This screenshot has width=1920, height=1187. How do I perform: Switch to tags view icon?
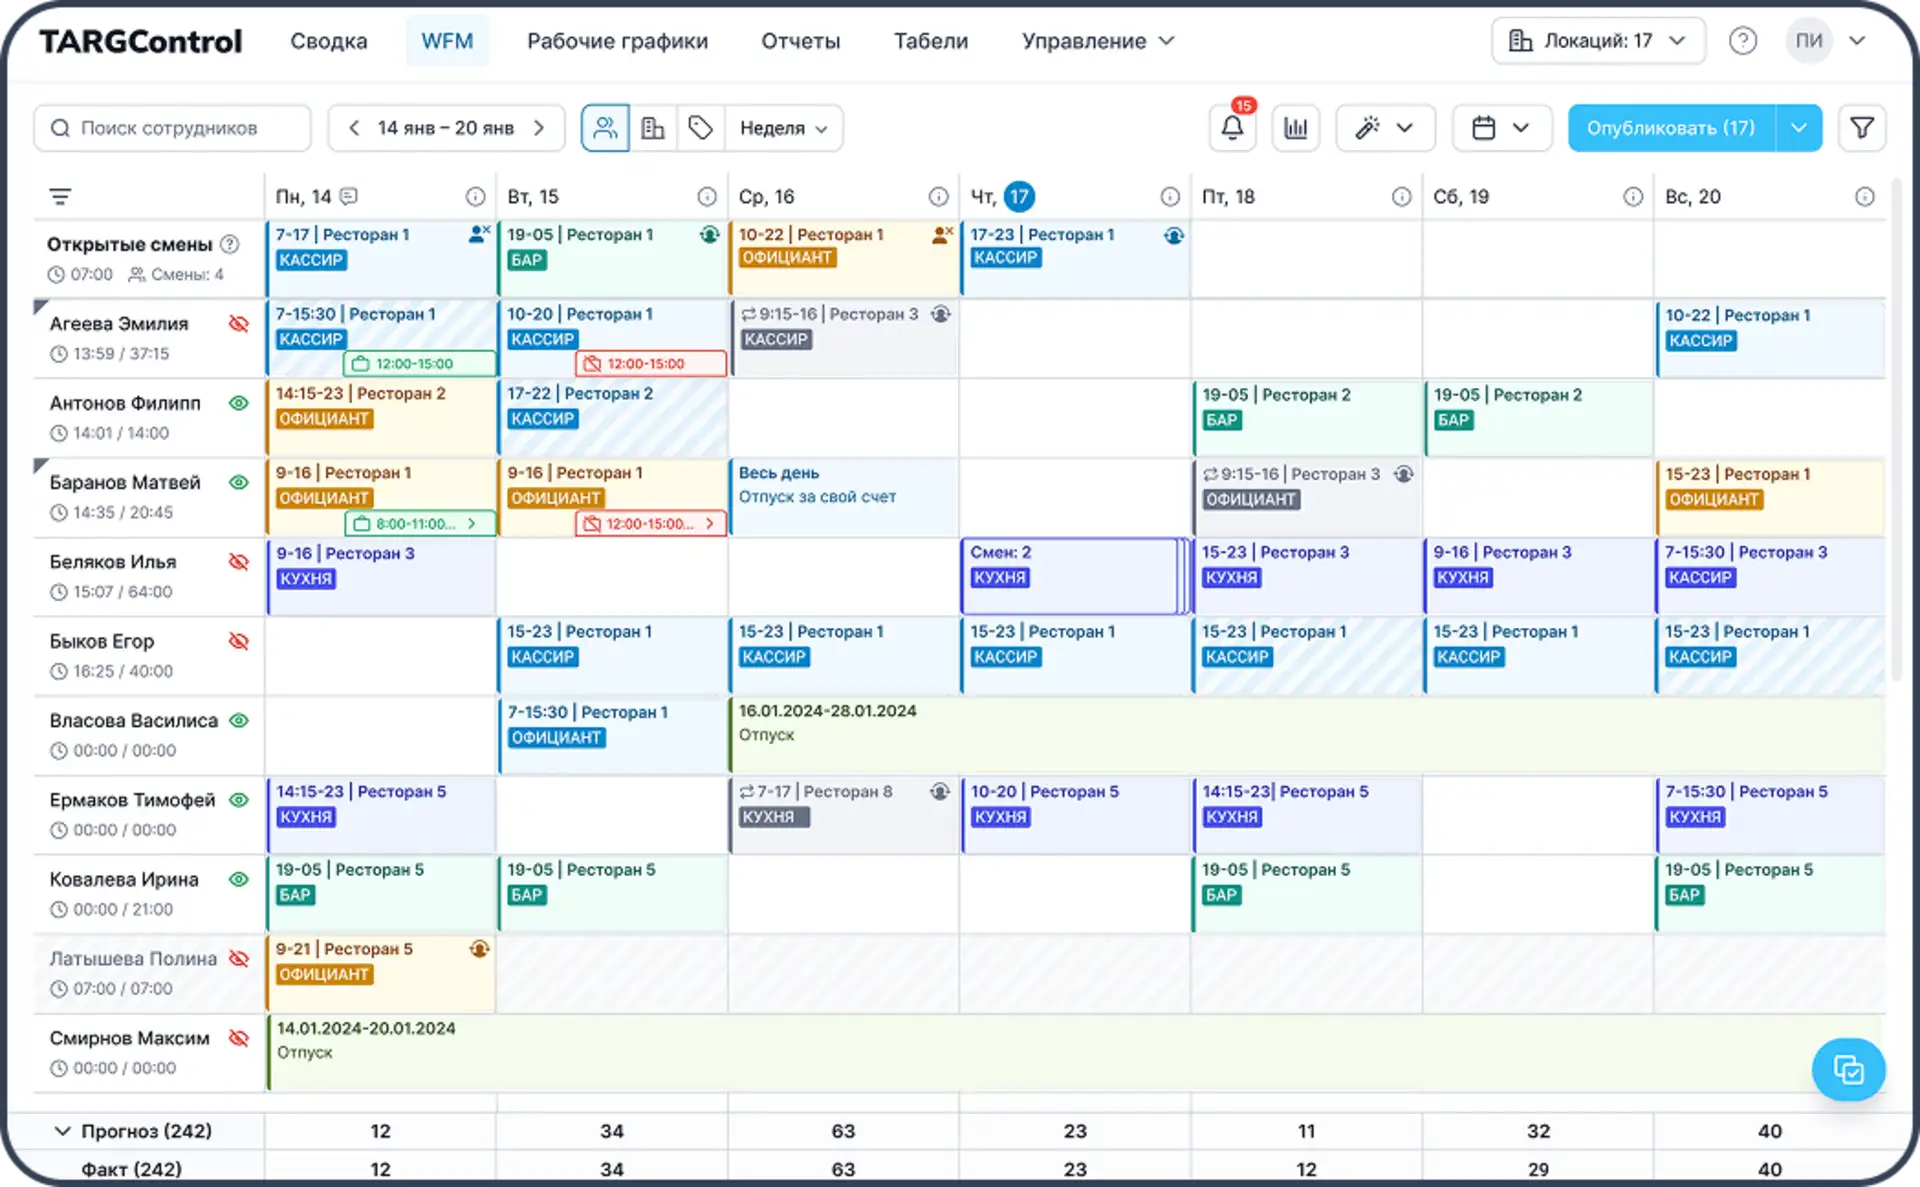click(x=701, y=128)
